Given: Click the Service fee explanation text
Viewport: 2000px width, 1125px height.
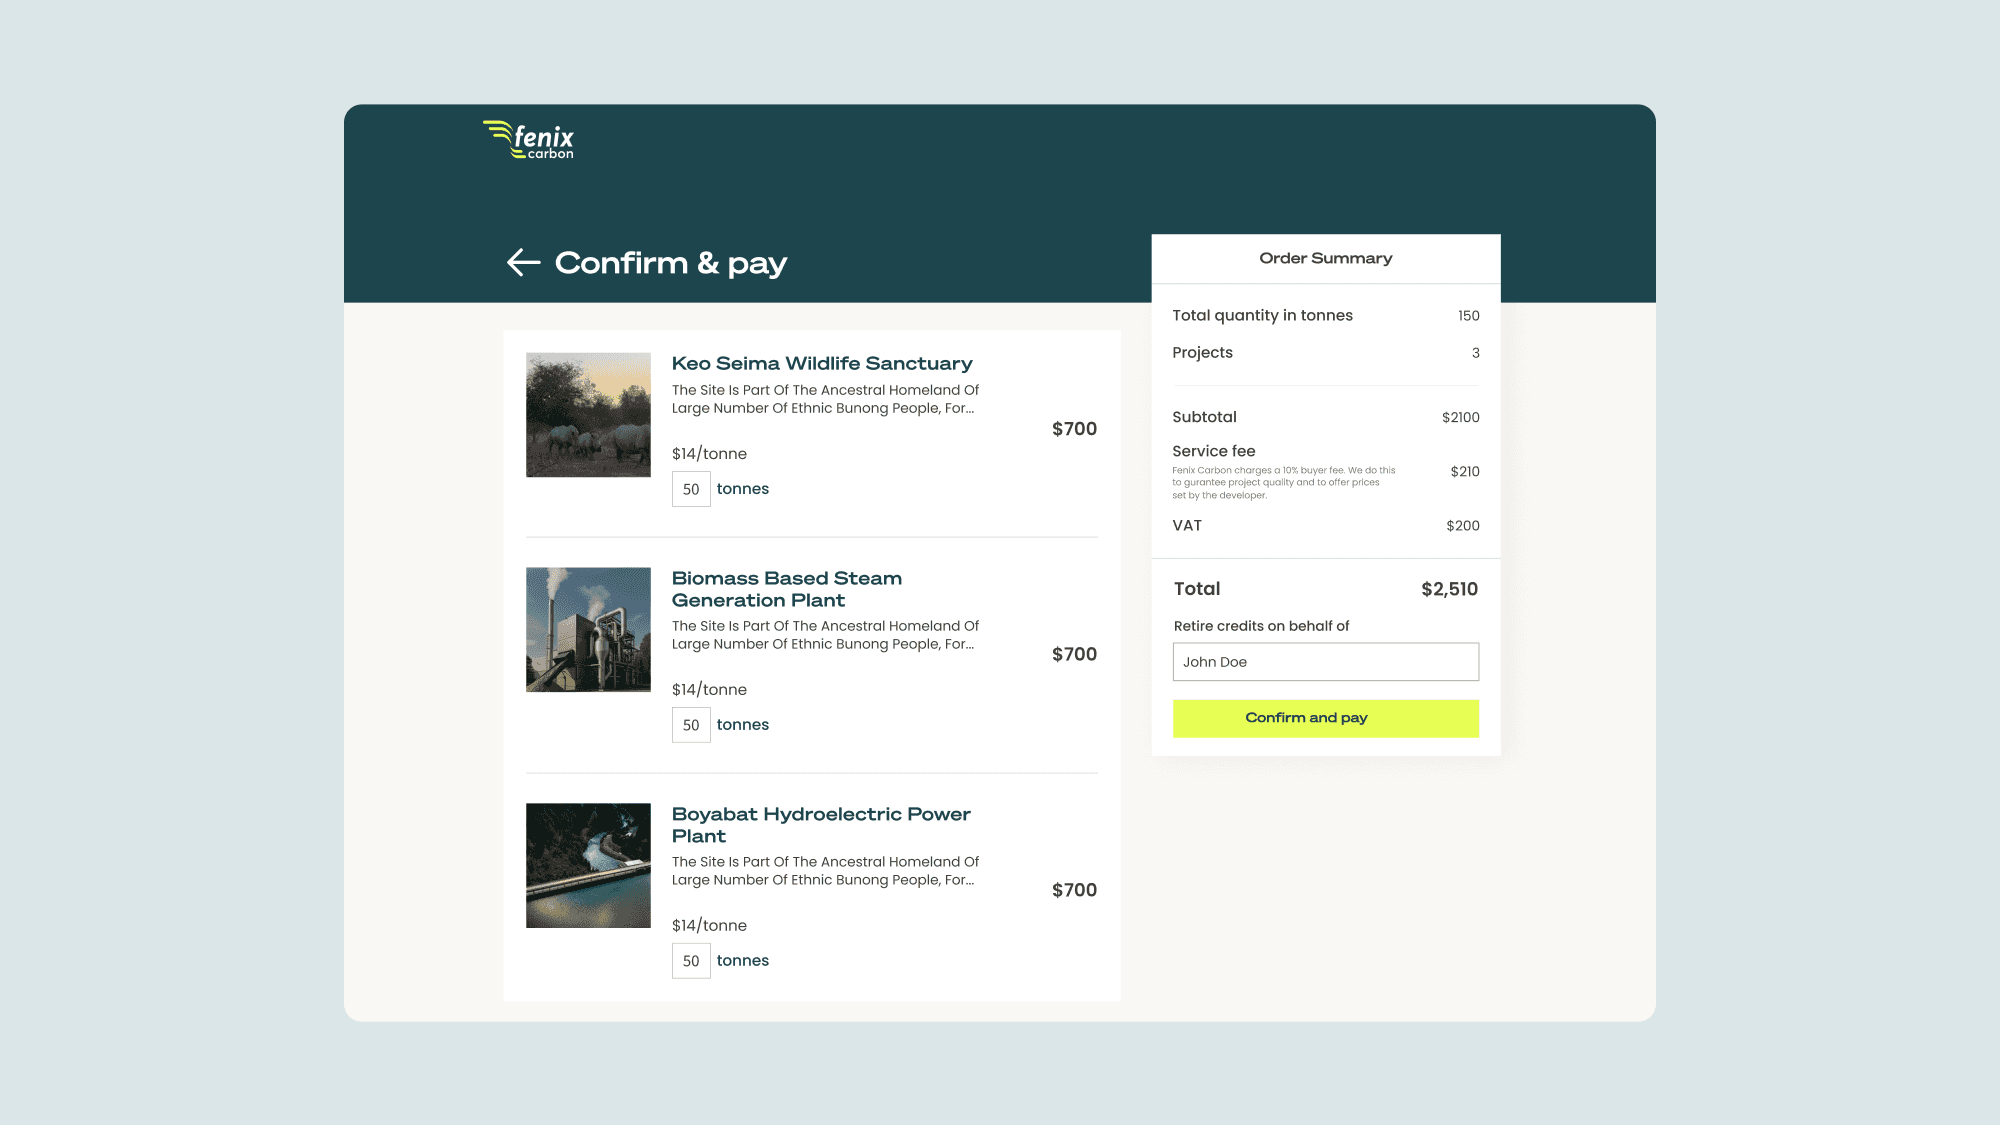Looking at the screenshot, I should point(1283,482).
